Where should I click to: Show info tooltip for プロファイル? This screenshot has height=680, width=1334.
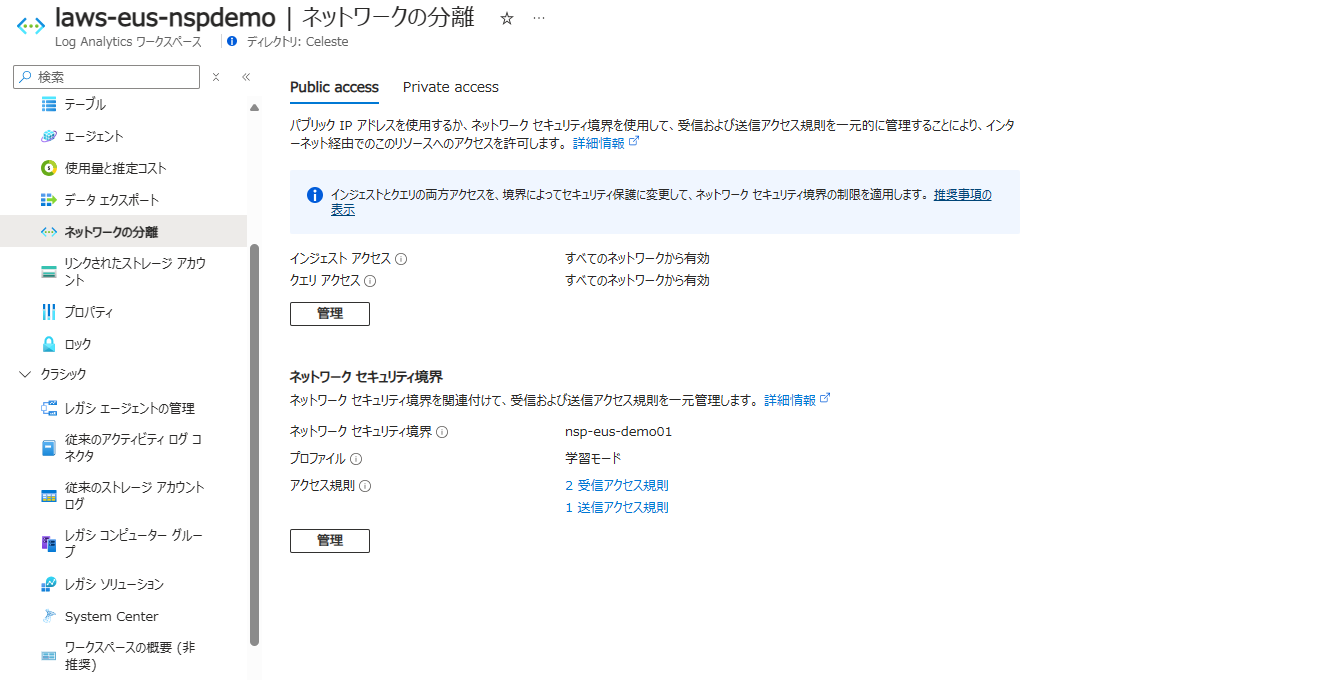point(356,459)
